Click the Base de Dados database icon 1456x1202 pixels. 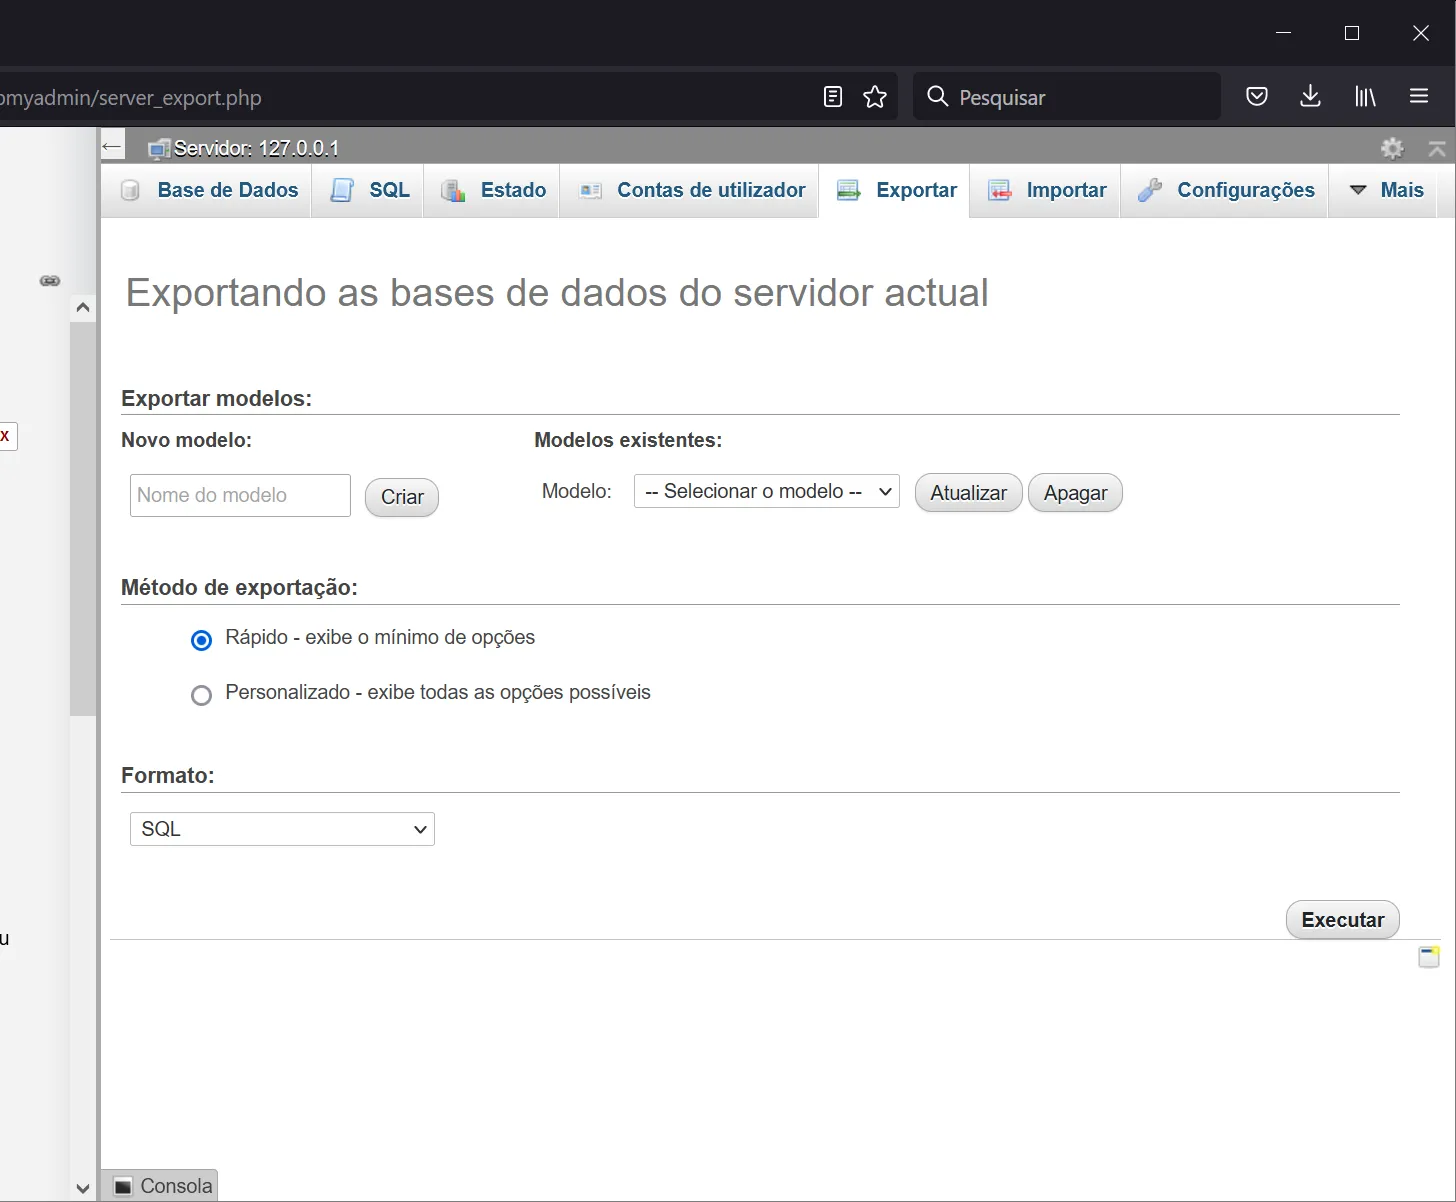pyautogui.click(x=130, y=190)
